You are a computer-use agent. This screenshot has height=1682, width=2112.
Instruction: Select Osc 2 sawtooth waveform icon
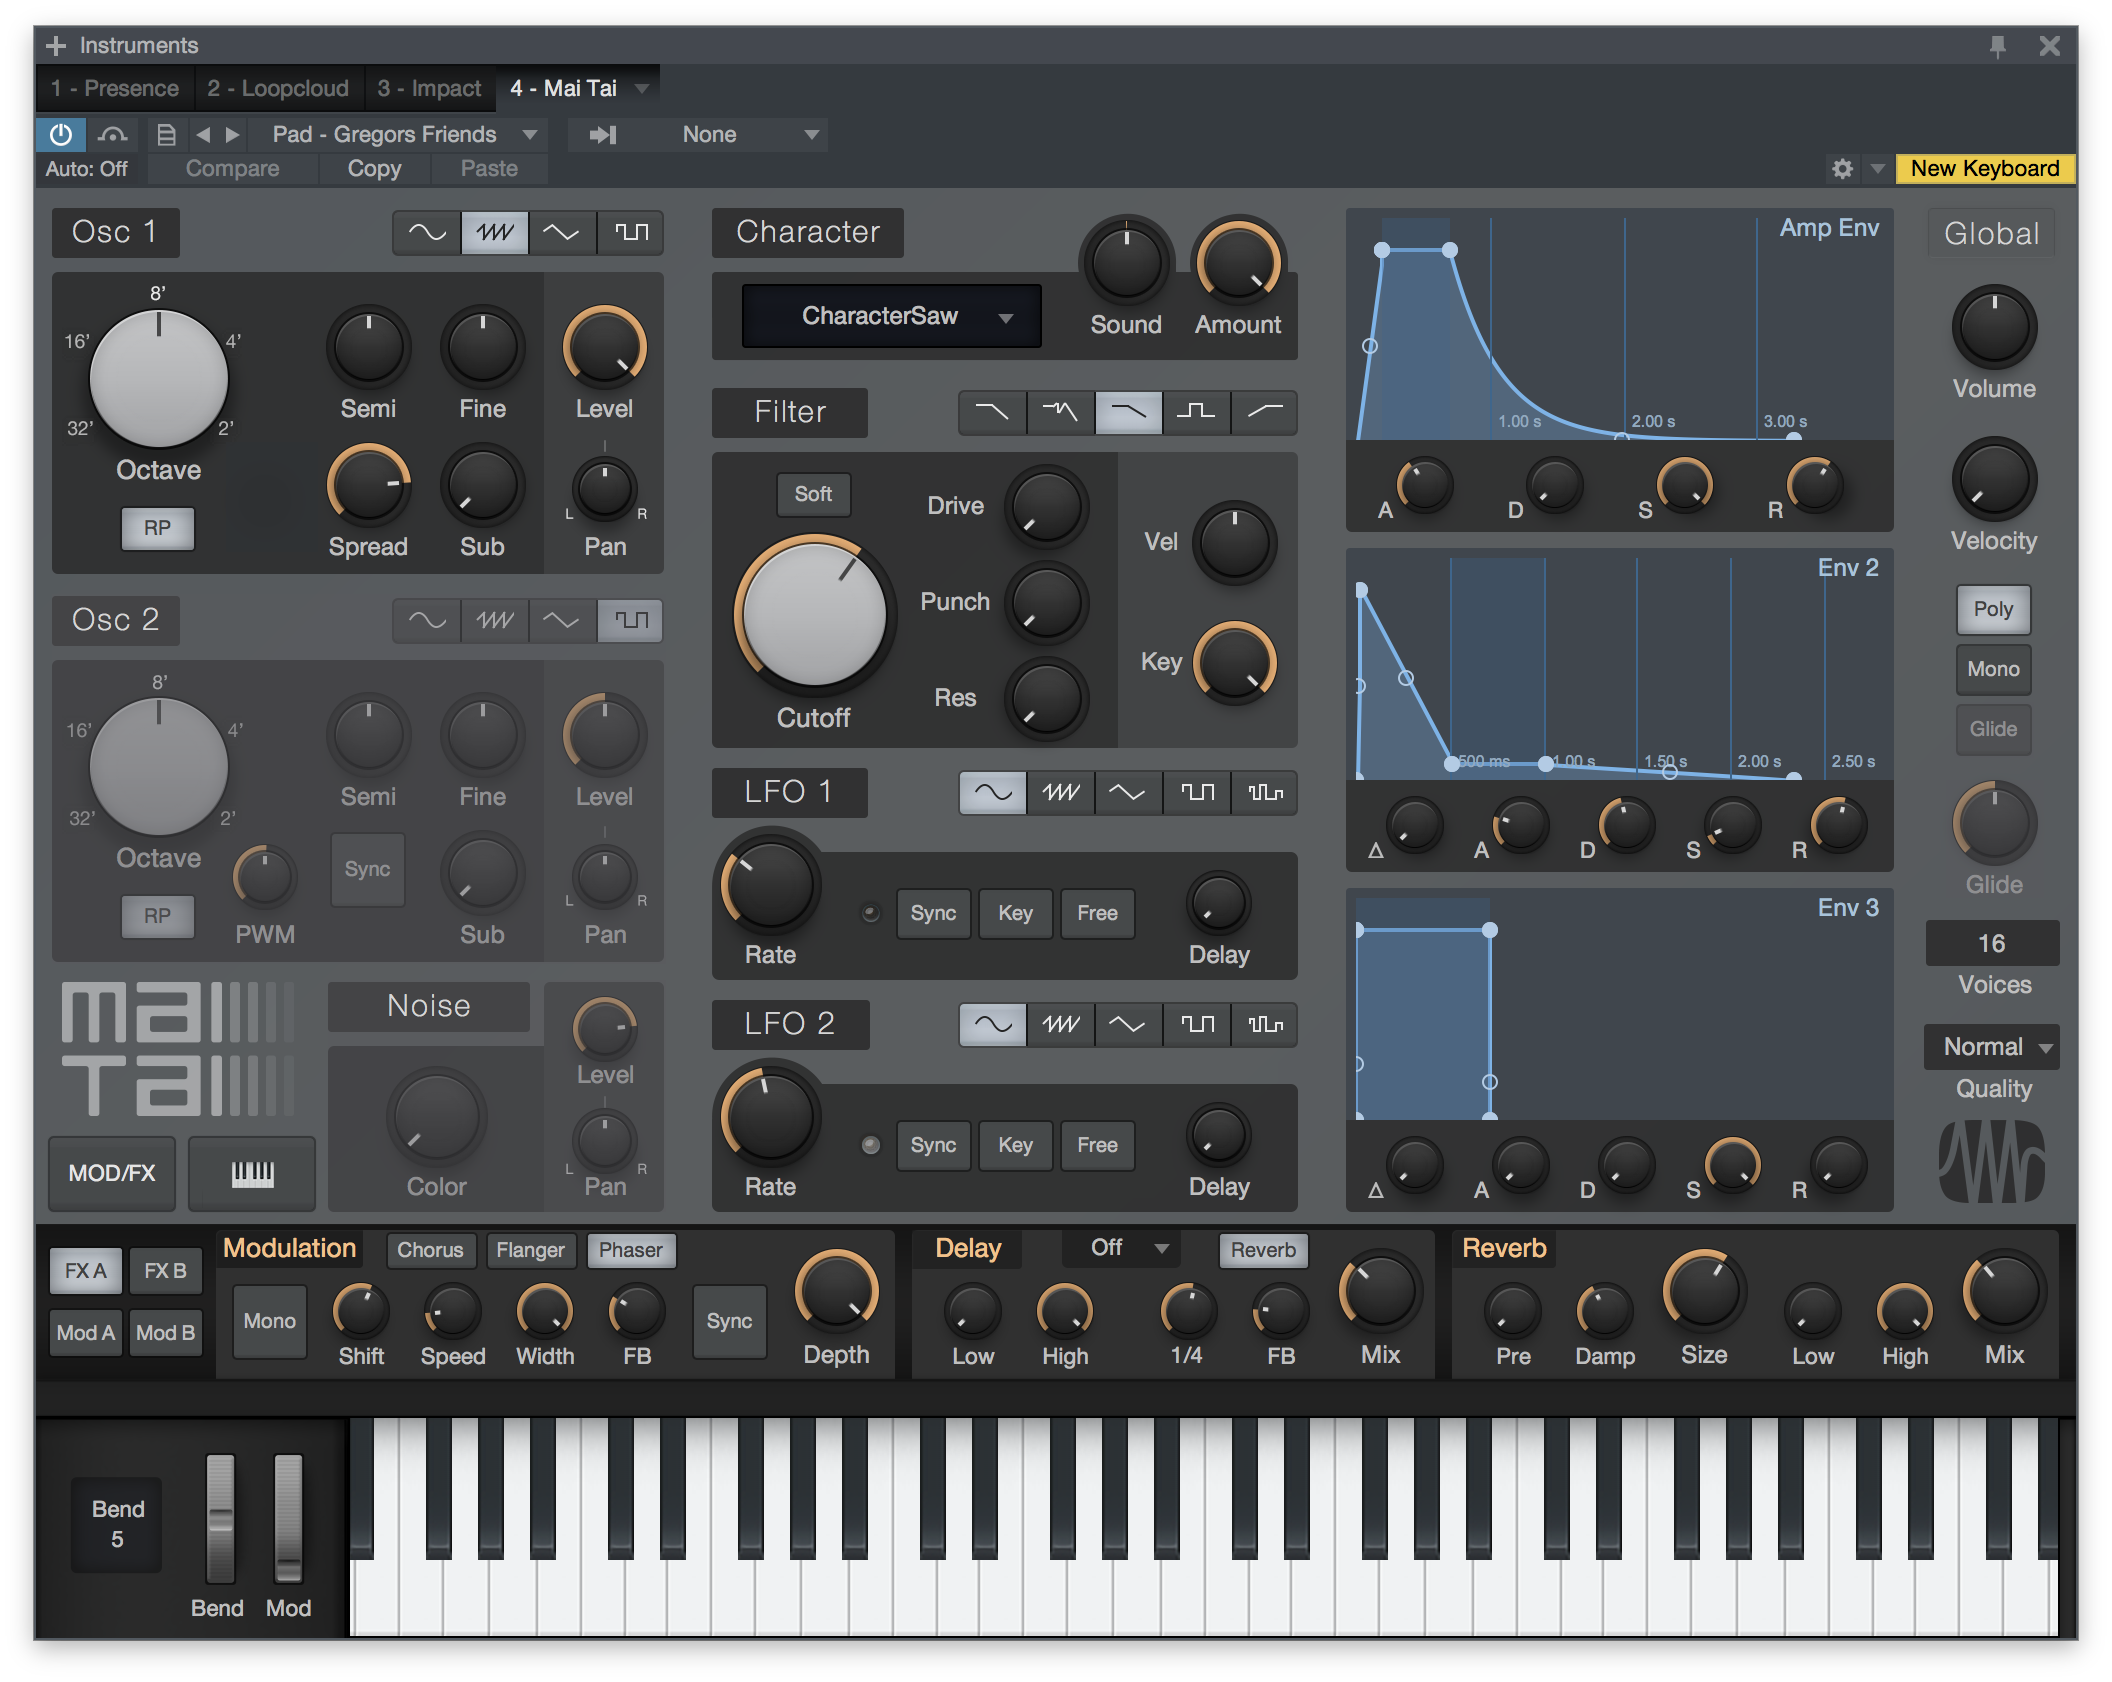495,621
